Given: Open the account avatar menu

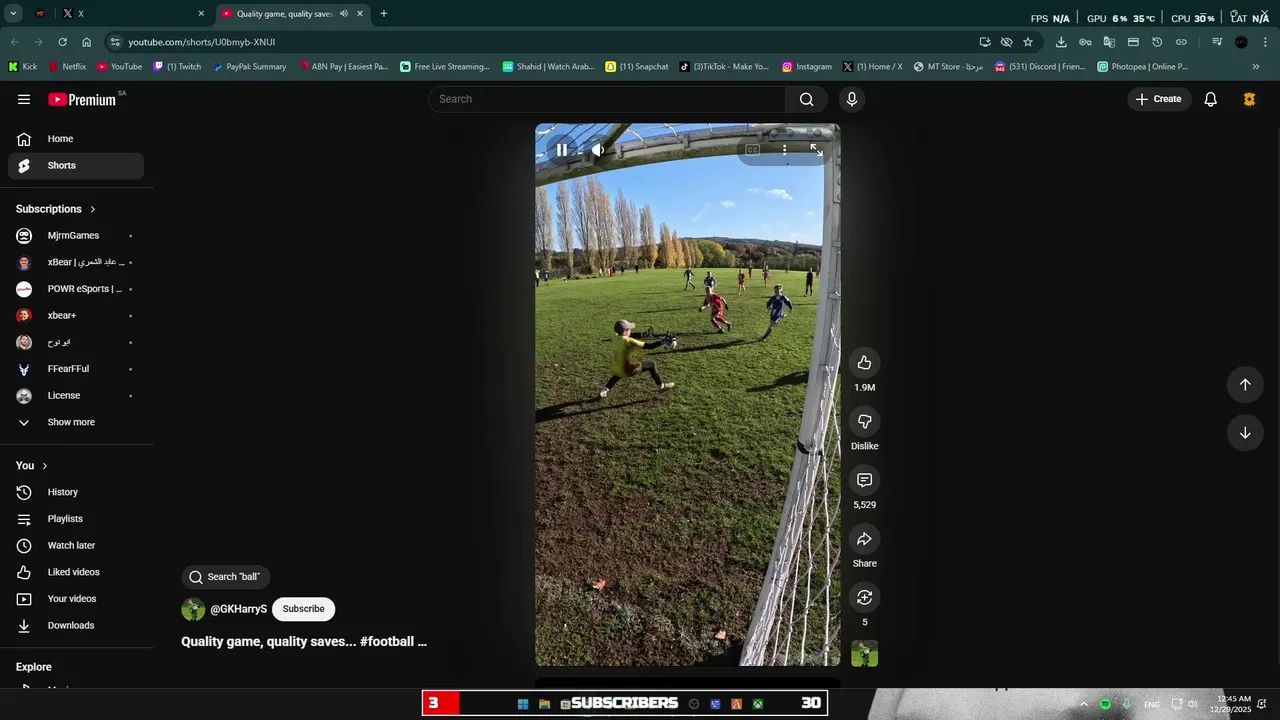Looking at the screenshot, I should 1249,99.
